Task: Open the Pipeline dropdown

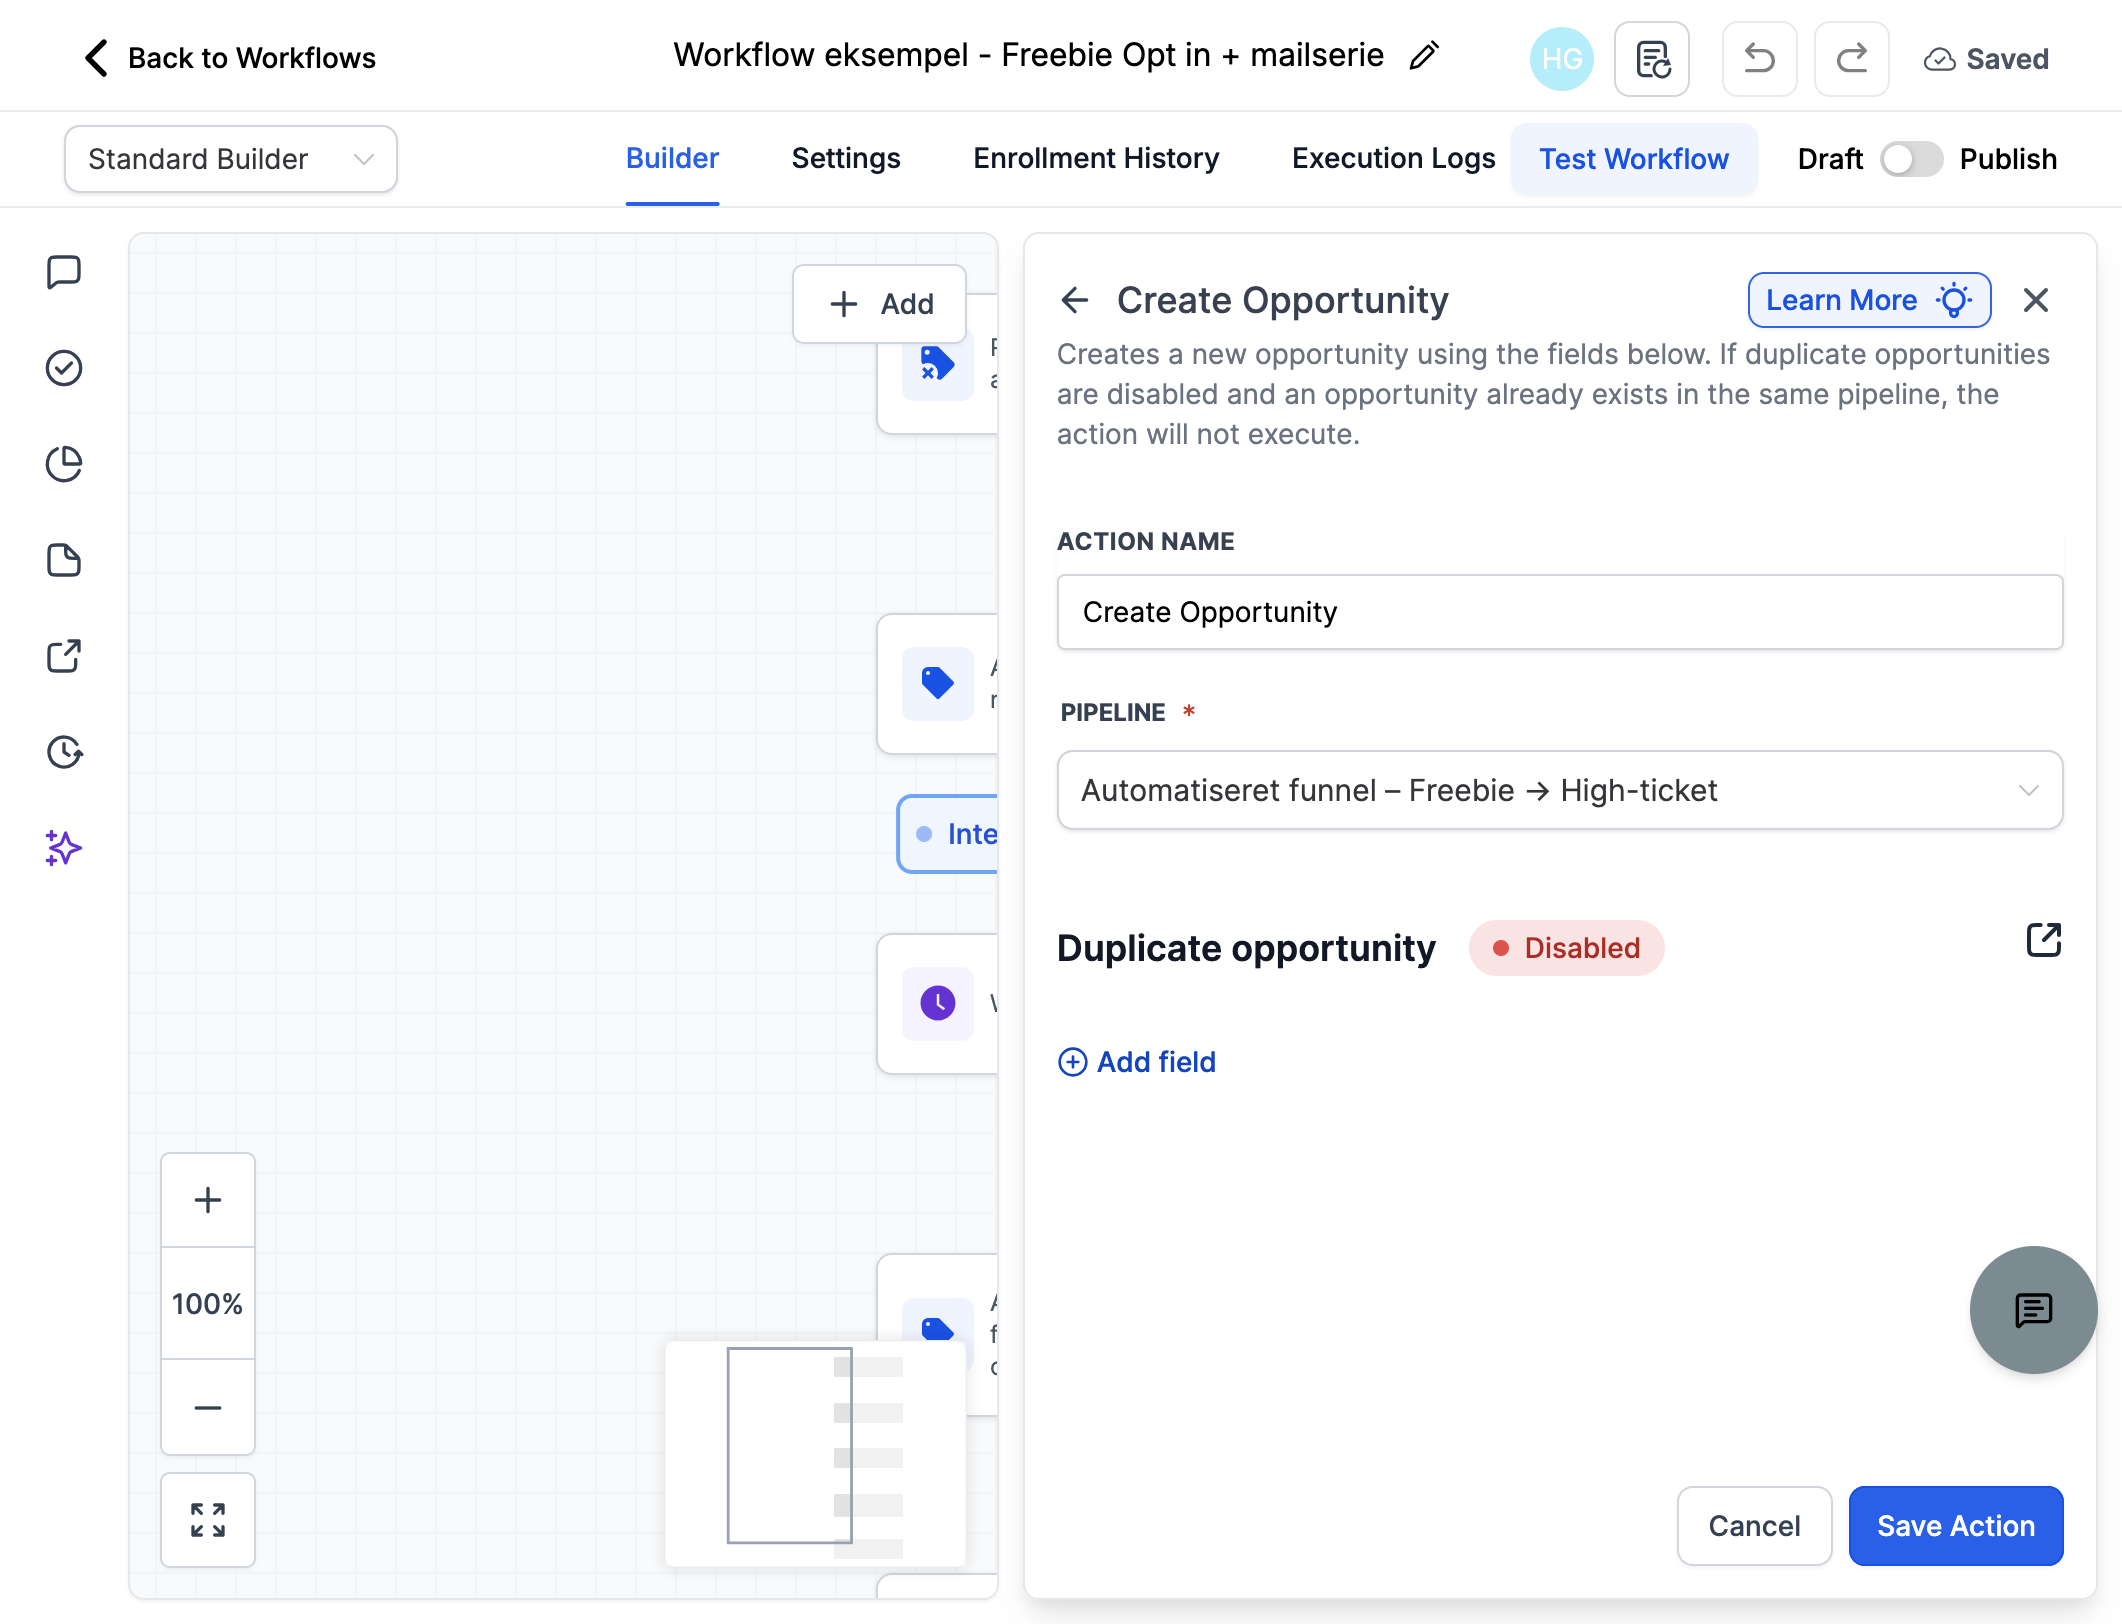Action: [1560, 790]
